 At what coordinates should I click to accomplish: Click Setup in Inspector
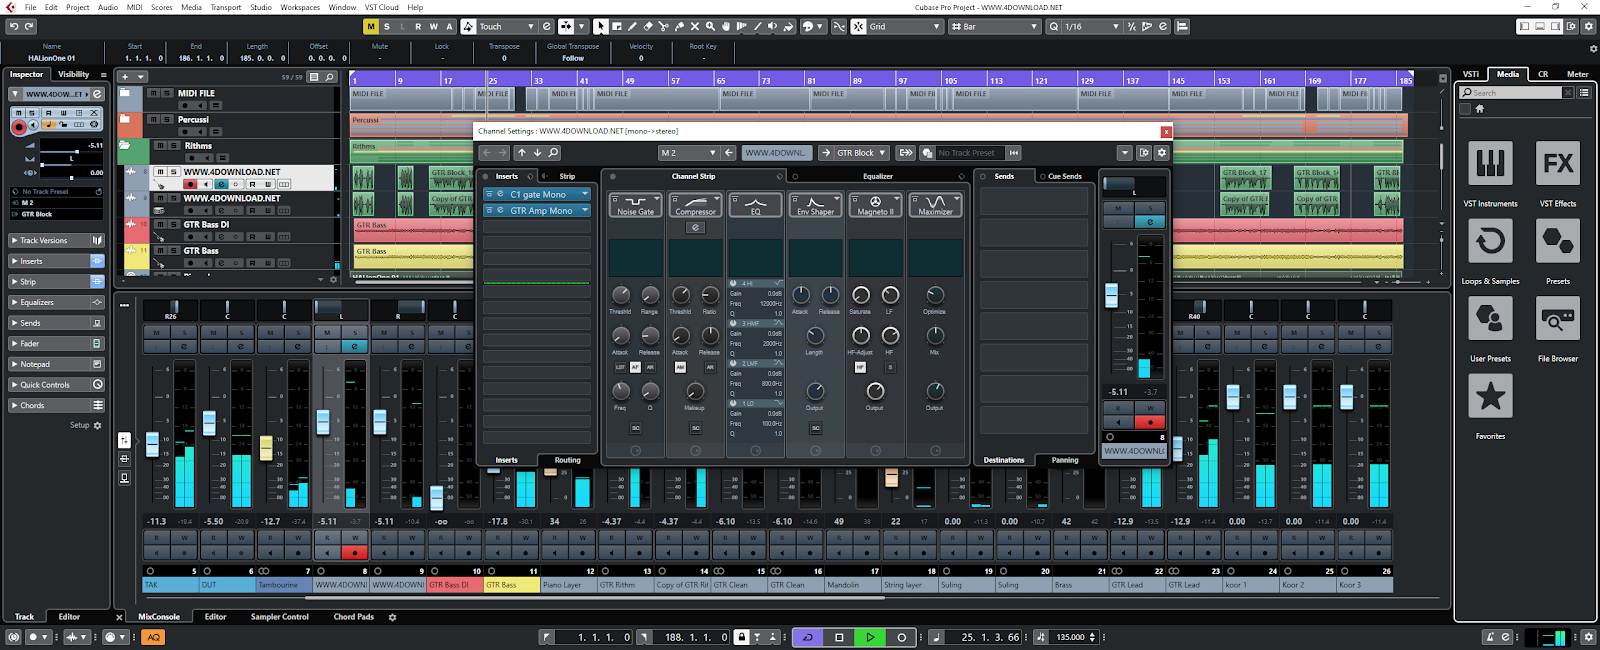click(x=80, y=425)
